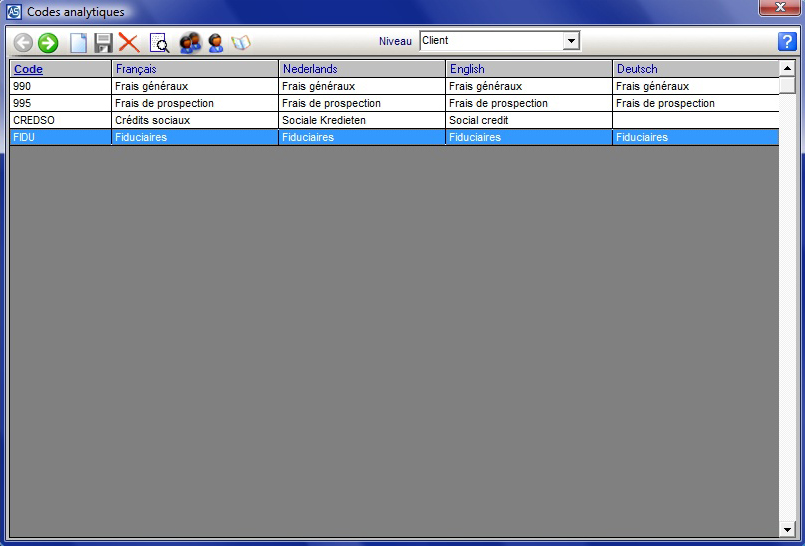Click empty Deutsch cell of CREDSO row
805x546 pixels.
click(x=696, y=120)
